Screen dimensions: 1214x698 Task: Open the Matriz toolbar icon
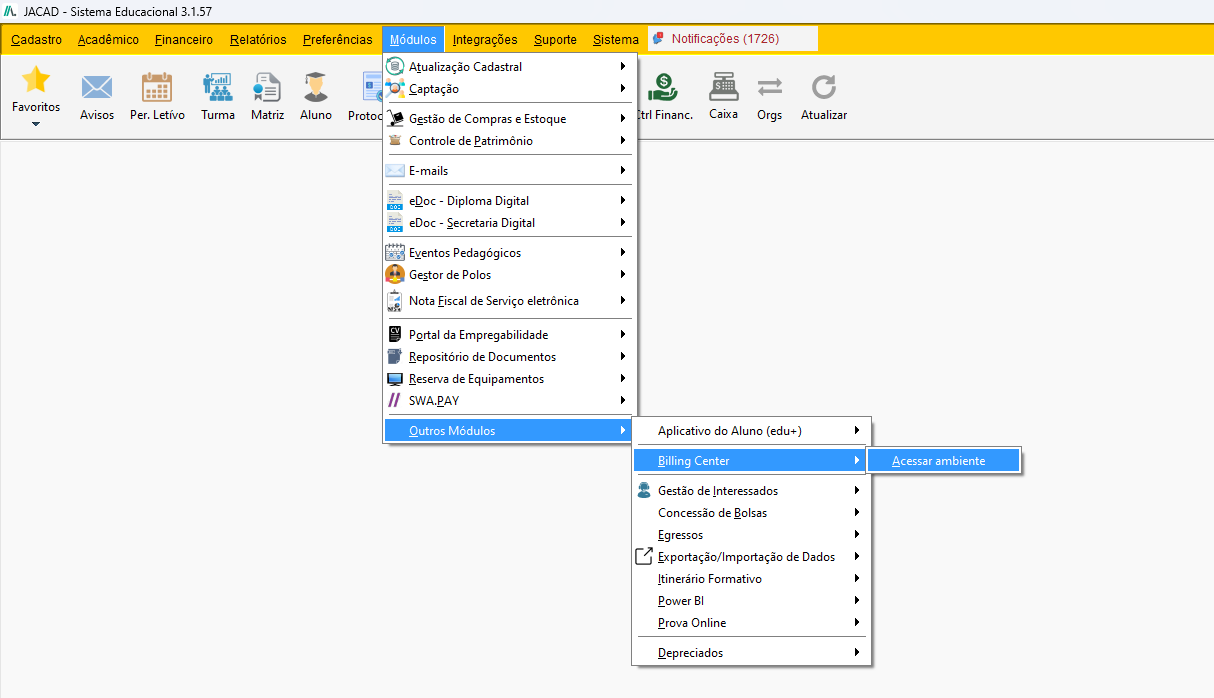267,88
